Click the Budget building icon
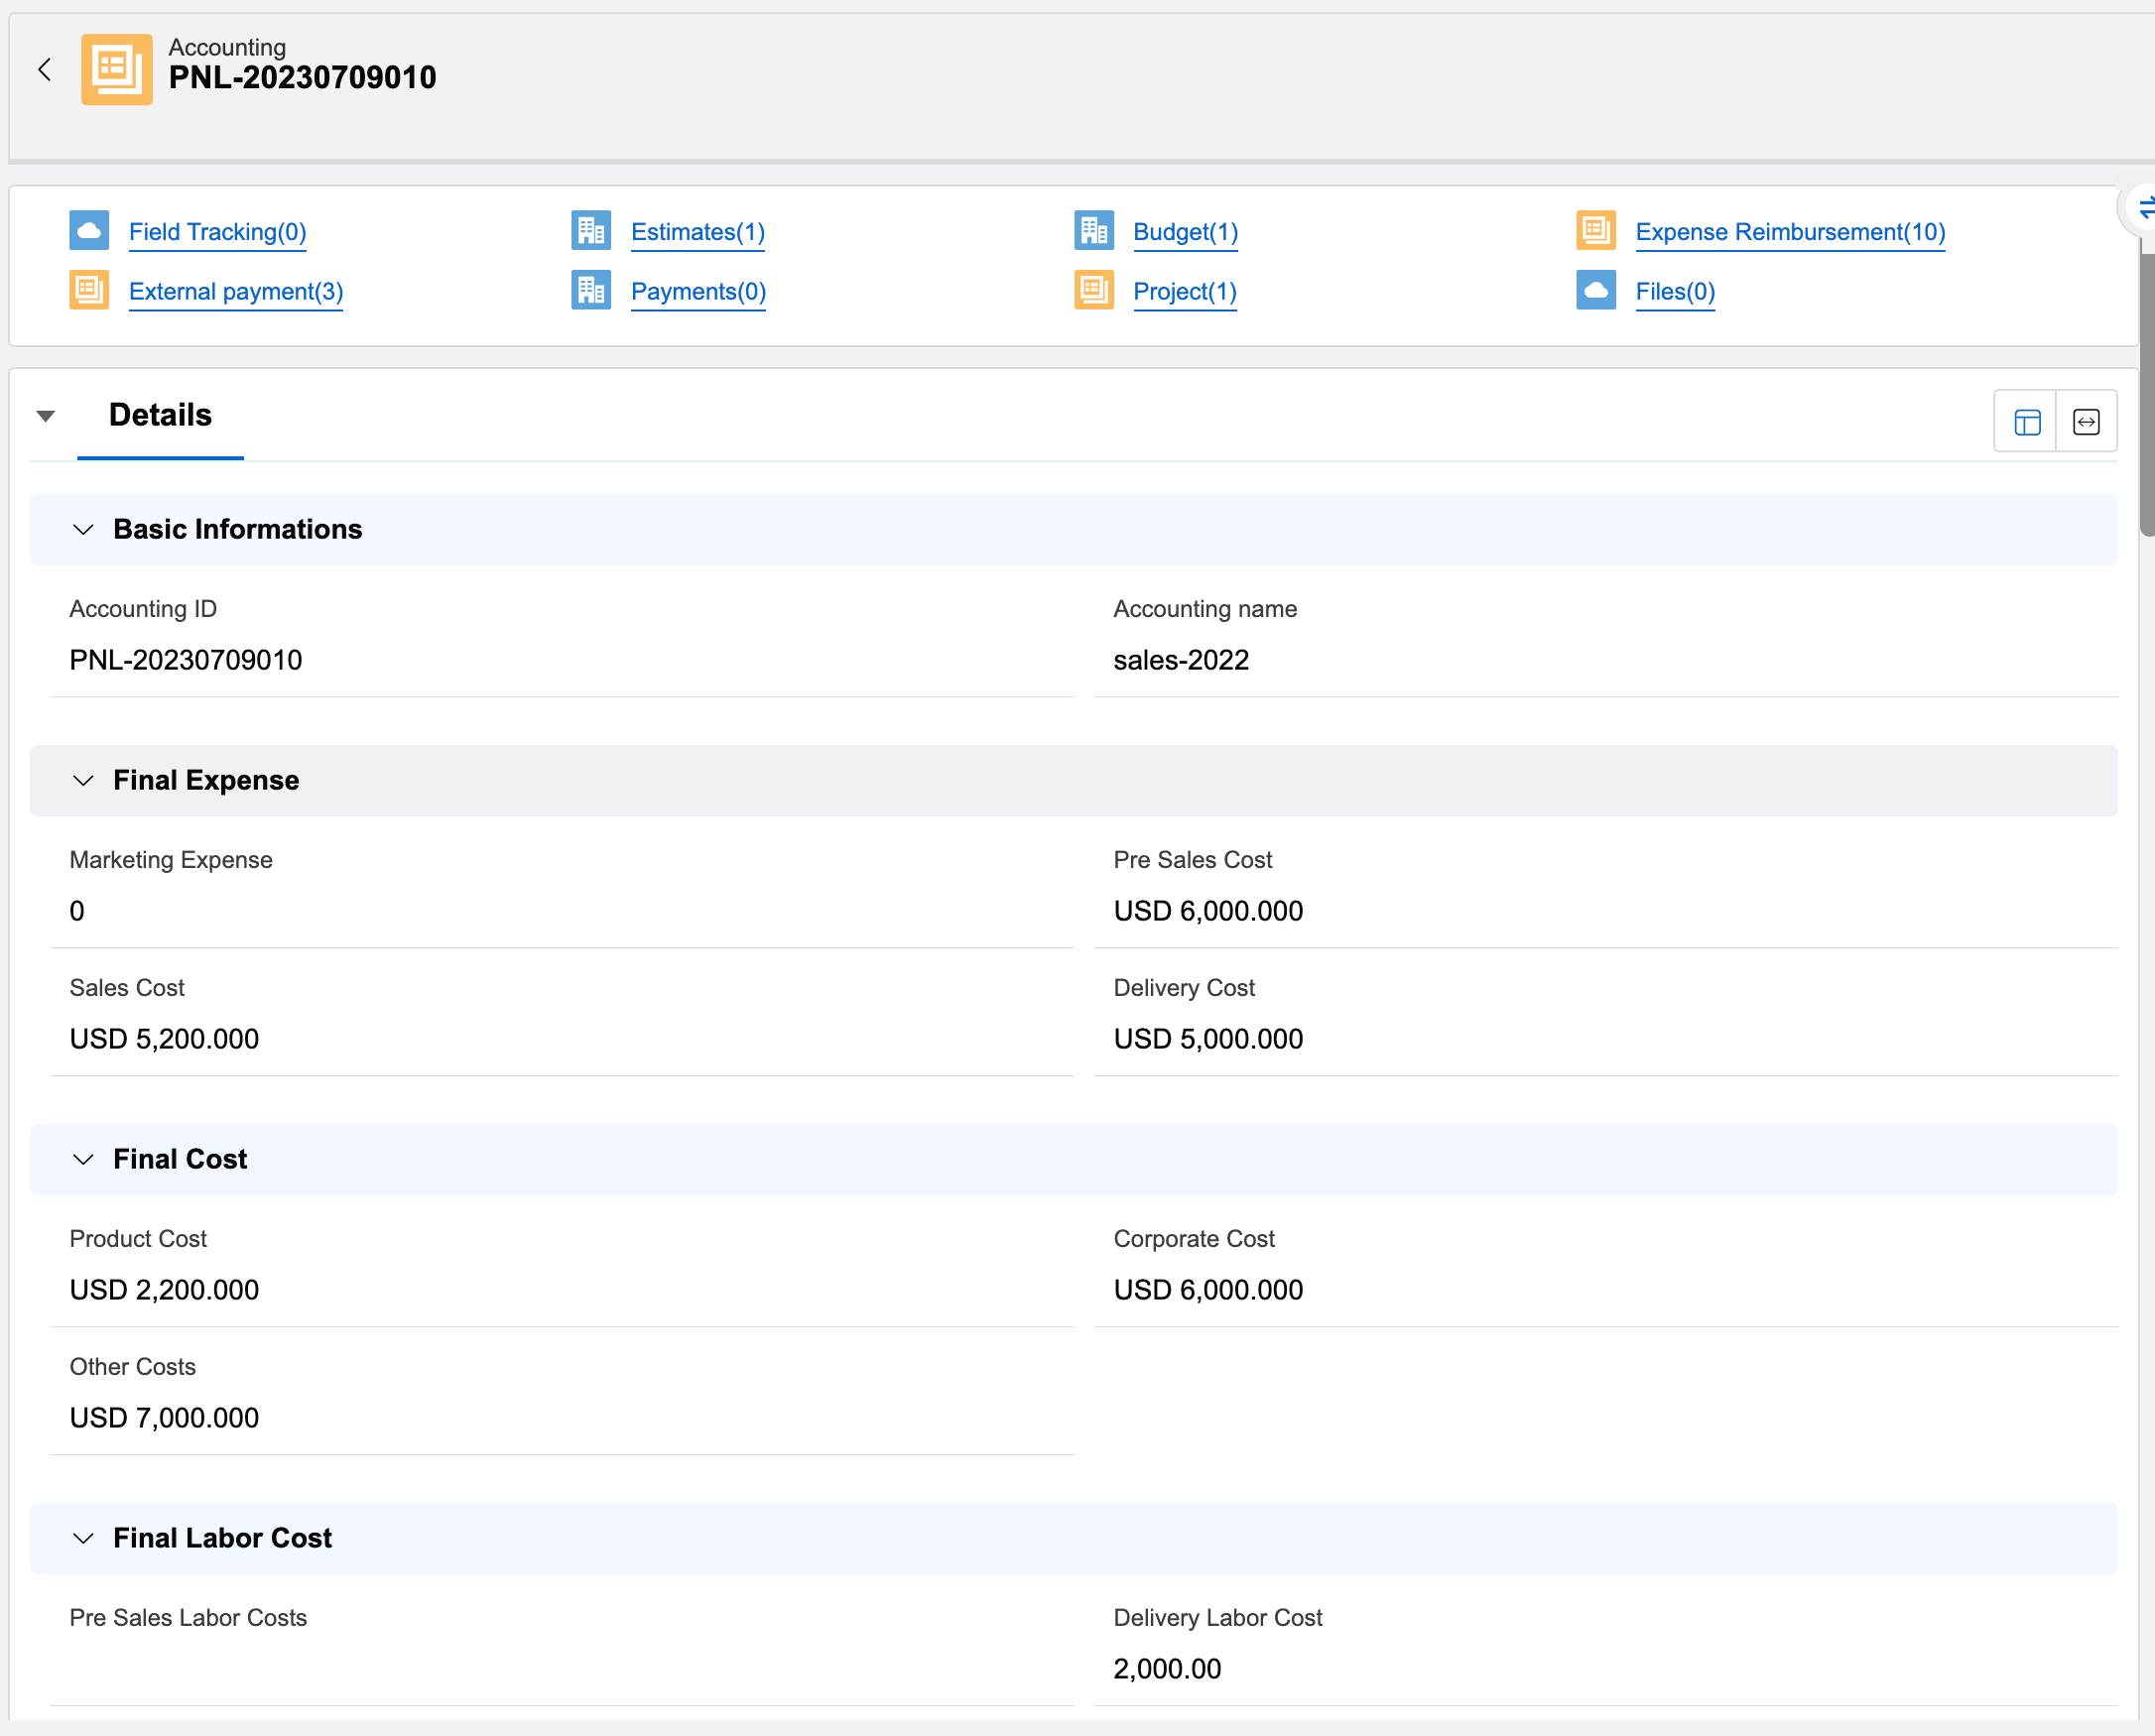This screenshot has width=2155, height=1736. click(1093, 231)
